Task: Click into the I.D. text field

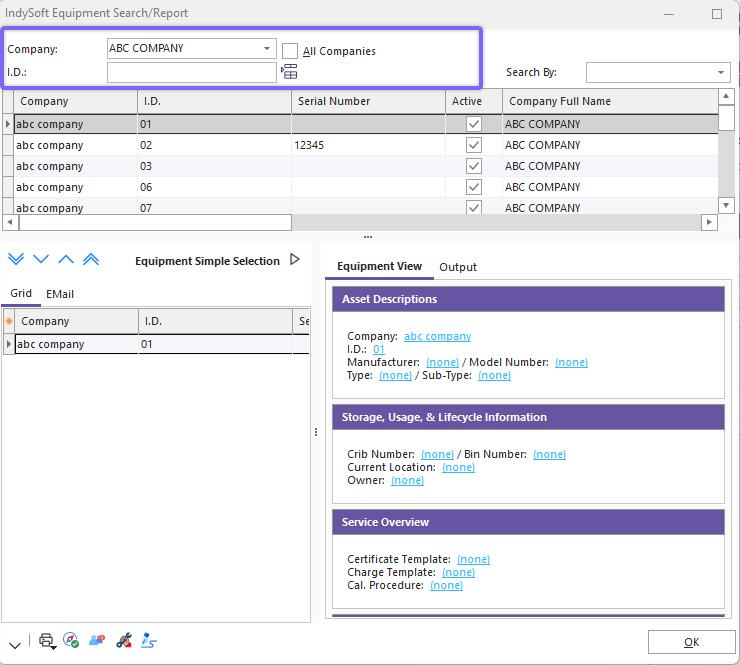Action: (191, 72)
